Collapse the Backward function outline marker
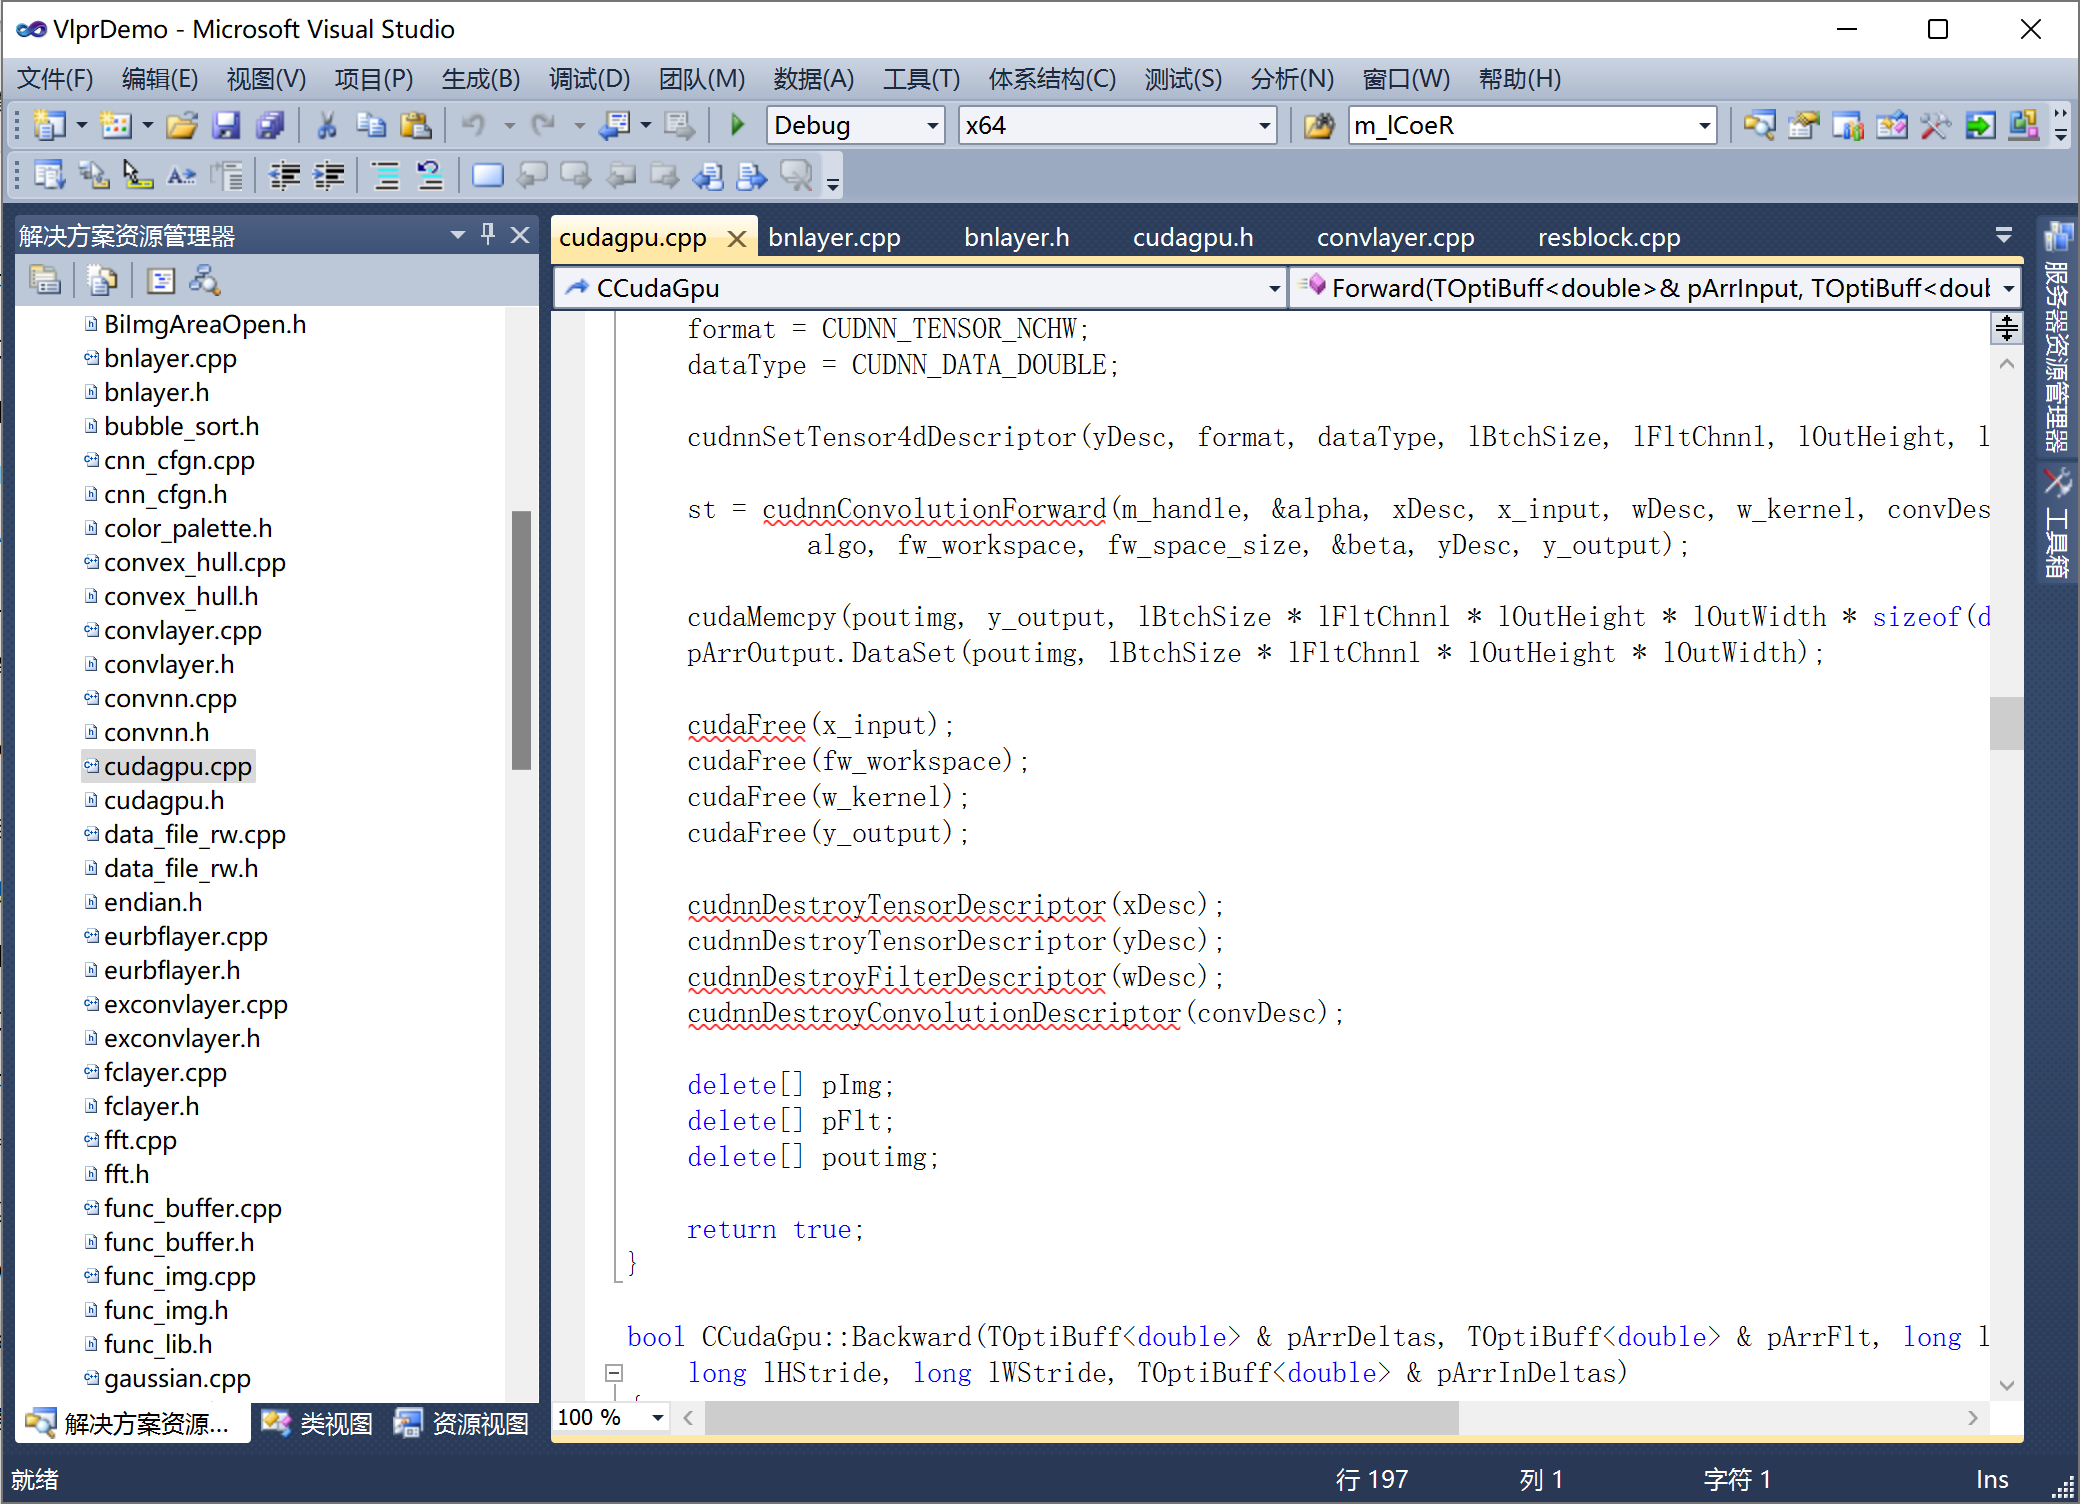 [615, 1373]
